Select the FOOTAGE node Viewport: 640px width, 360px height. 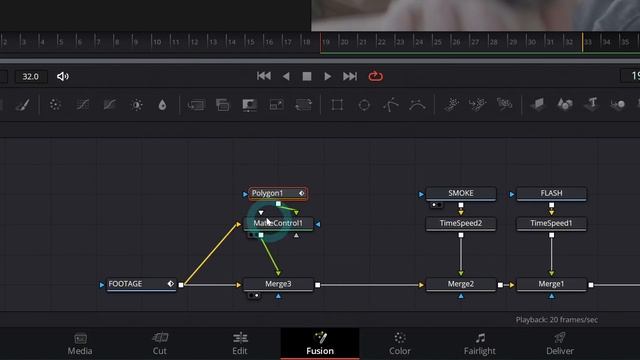(141, 284)
